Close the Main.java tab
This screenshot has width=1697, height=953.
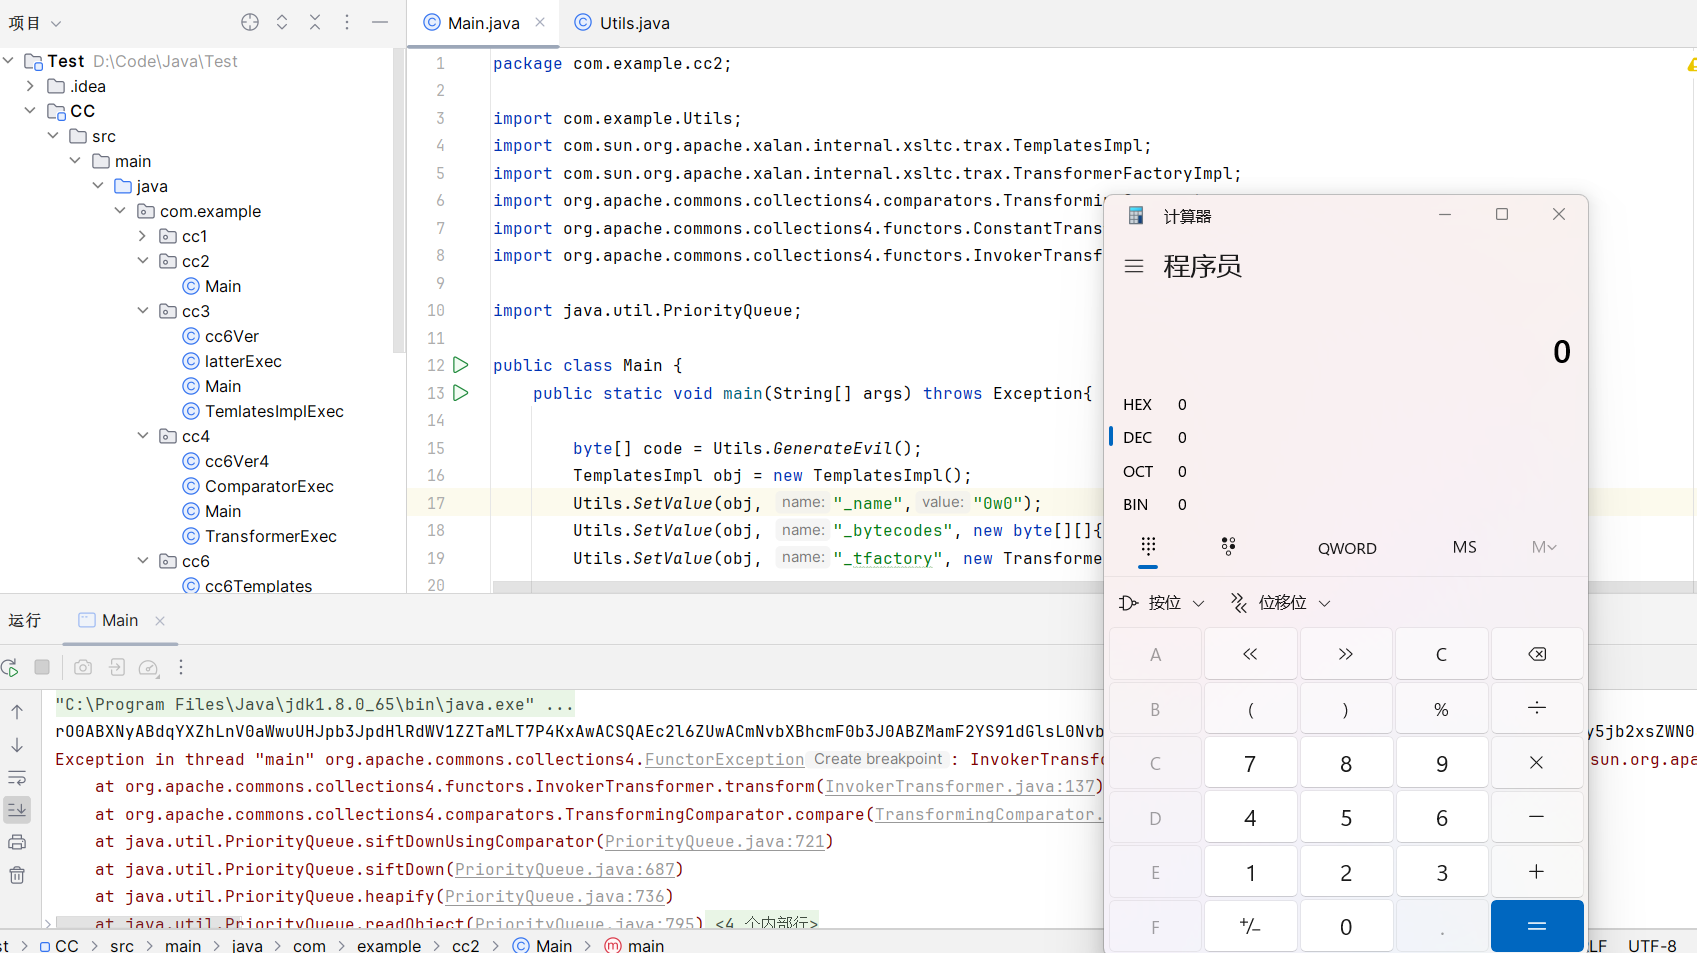[x=540, y=22]
